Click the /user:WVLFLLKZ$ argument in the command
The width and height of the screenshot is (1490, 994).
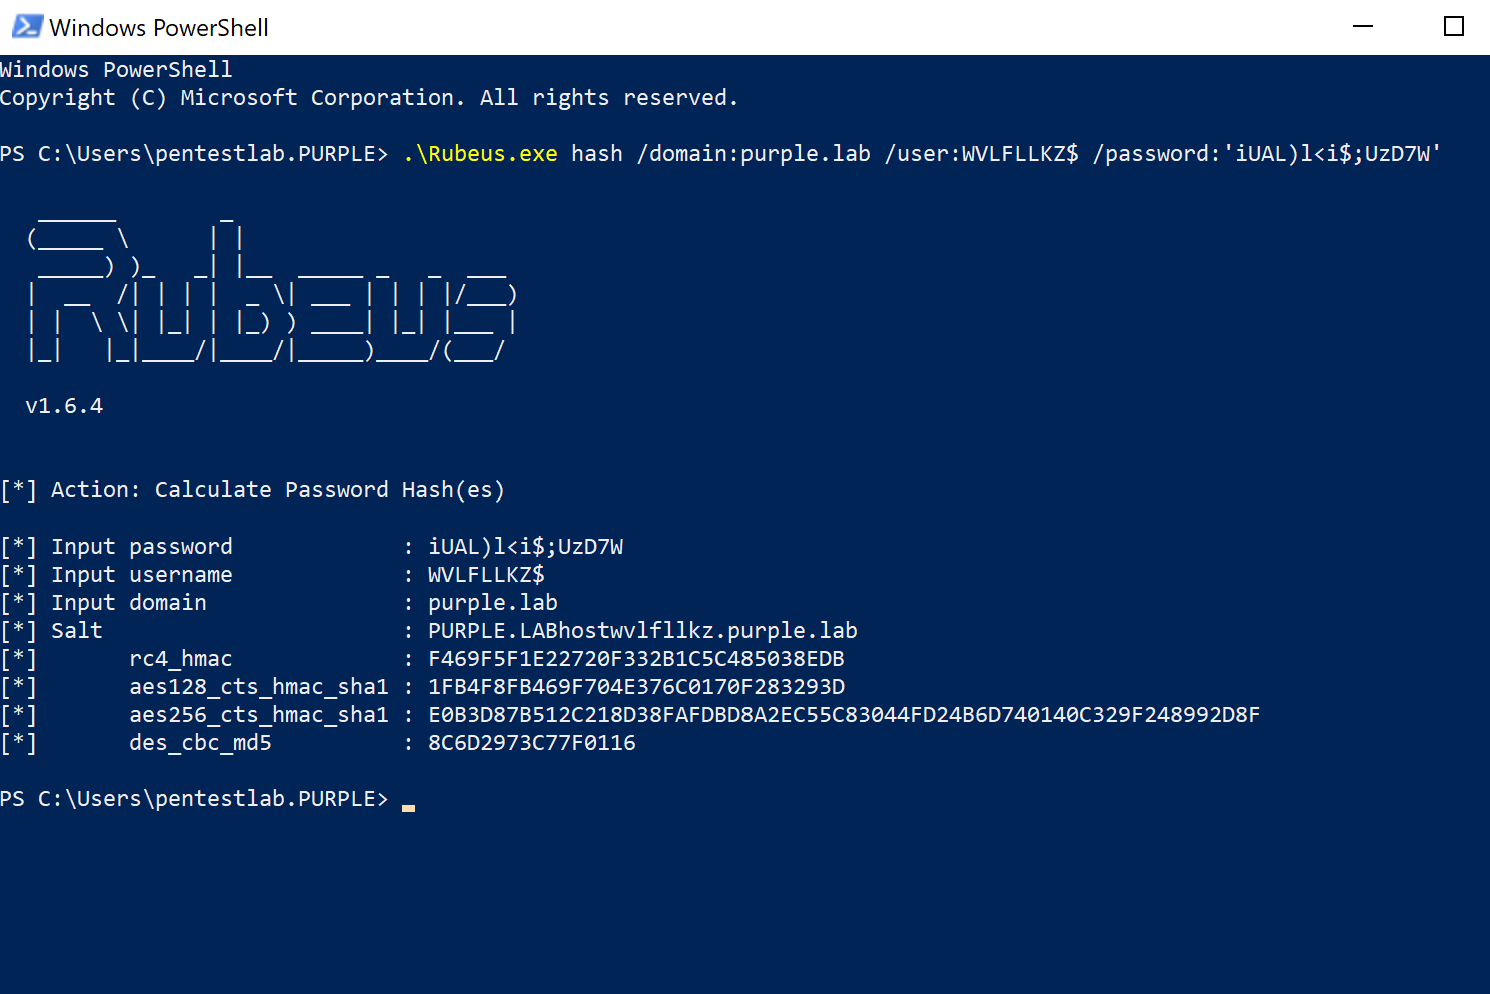tap(981, 154)
